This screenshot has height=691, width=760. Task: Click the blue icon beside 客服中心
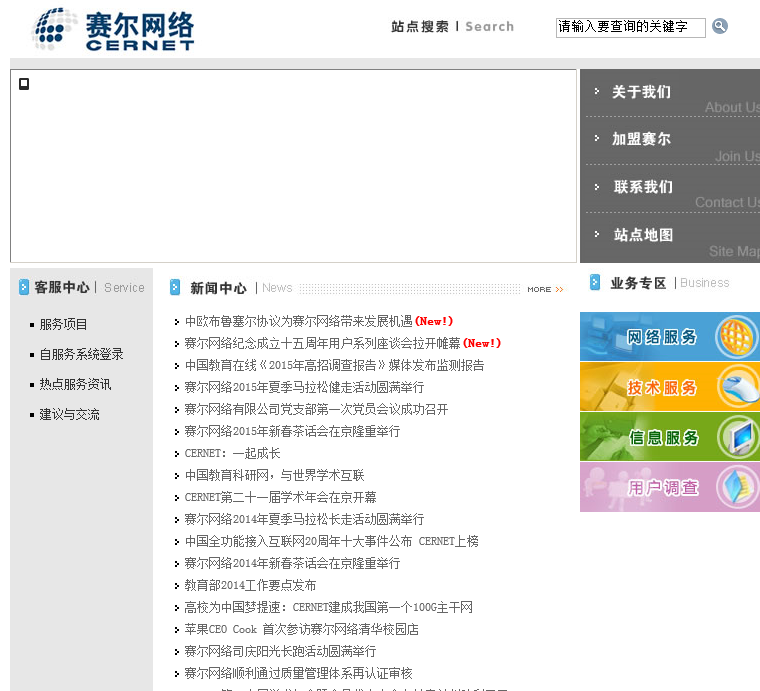click(x=24, y=287)
